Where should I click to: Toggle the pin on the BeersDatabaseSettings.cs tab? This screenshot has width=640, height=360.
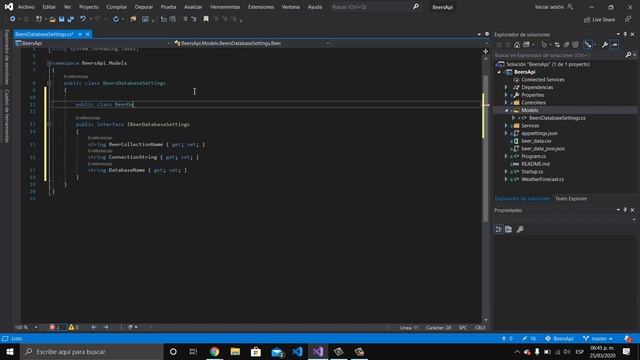click(x=80, y=34)
